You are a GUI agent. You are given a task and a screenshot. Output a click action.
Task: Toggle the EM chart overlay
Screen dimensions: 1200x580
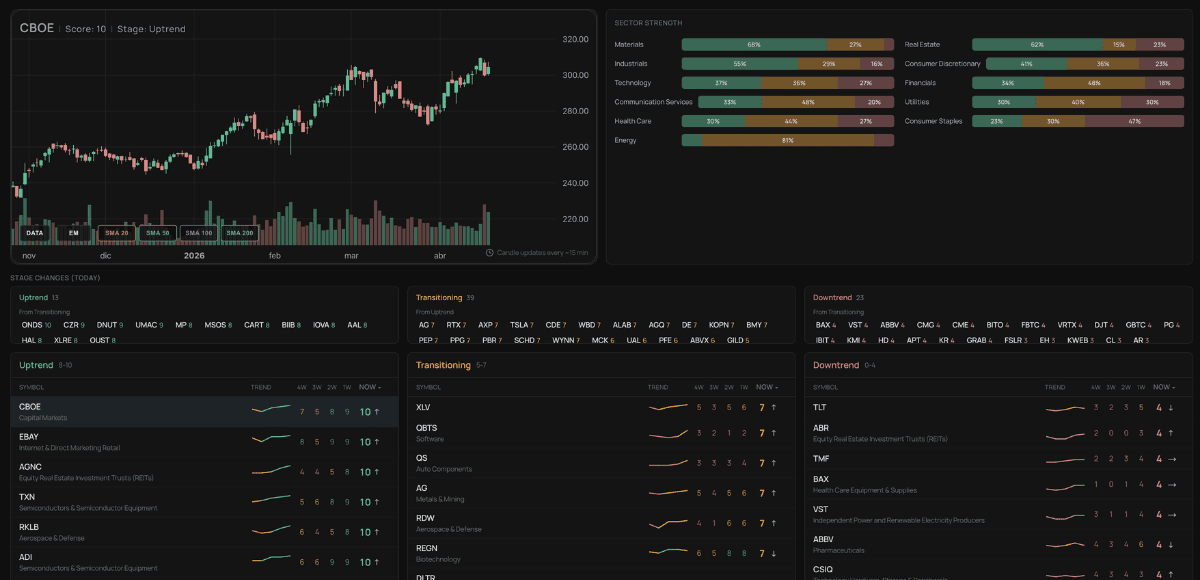(x=73, y=233)
